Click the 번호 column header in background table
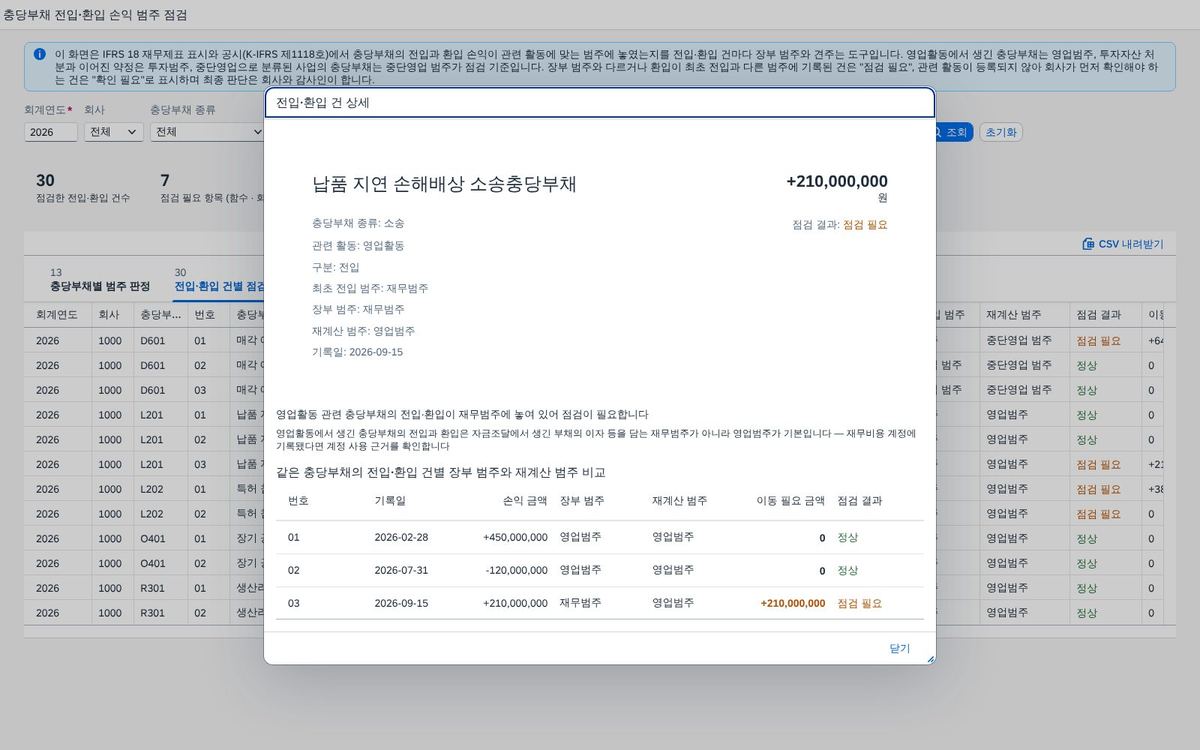This screenshot has height=750, width=1200. pyautogui.click(x=208, y=314)
